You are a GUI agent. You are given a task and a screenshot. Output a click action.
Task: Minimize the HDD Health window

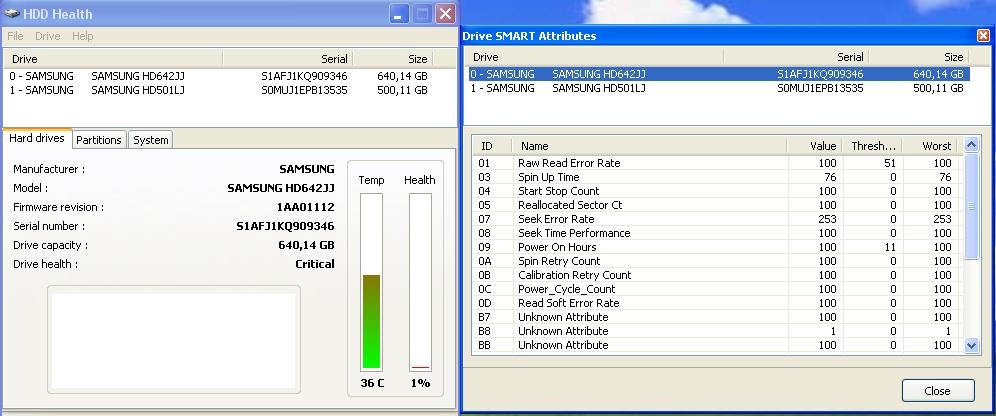(x=399, y=14)
